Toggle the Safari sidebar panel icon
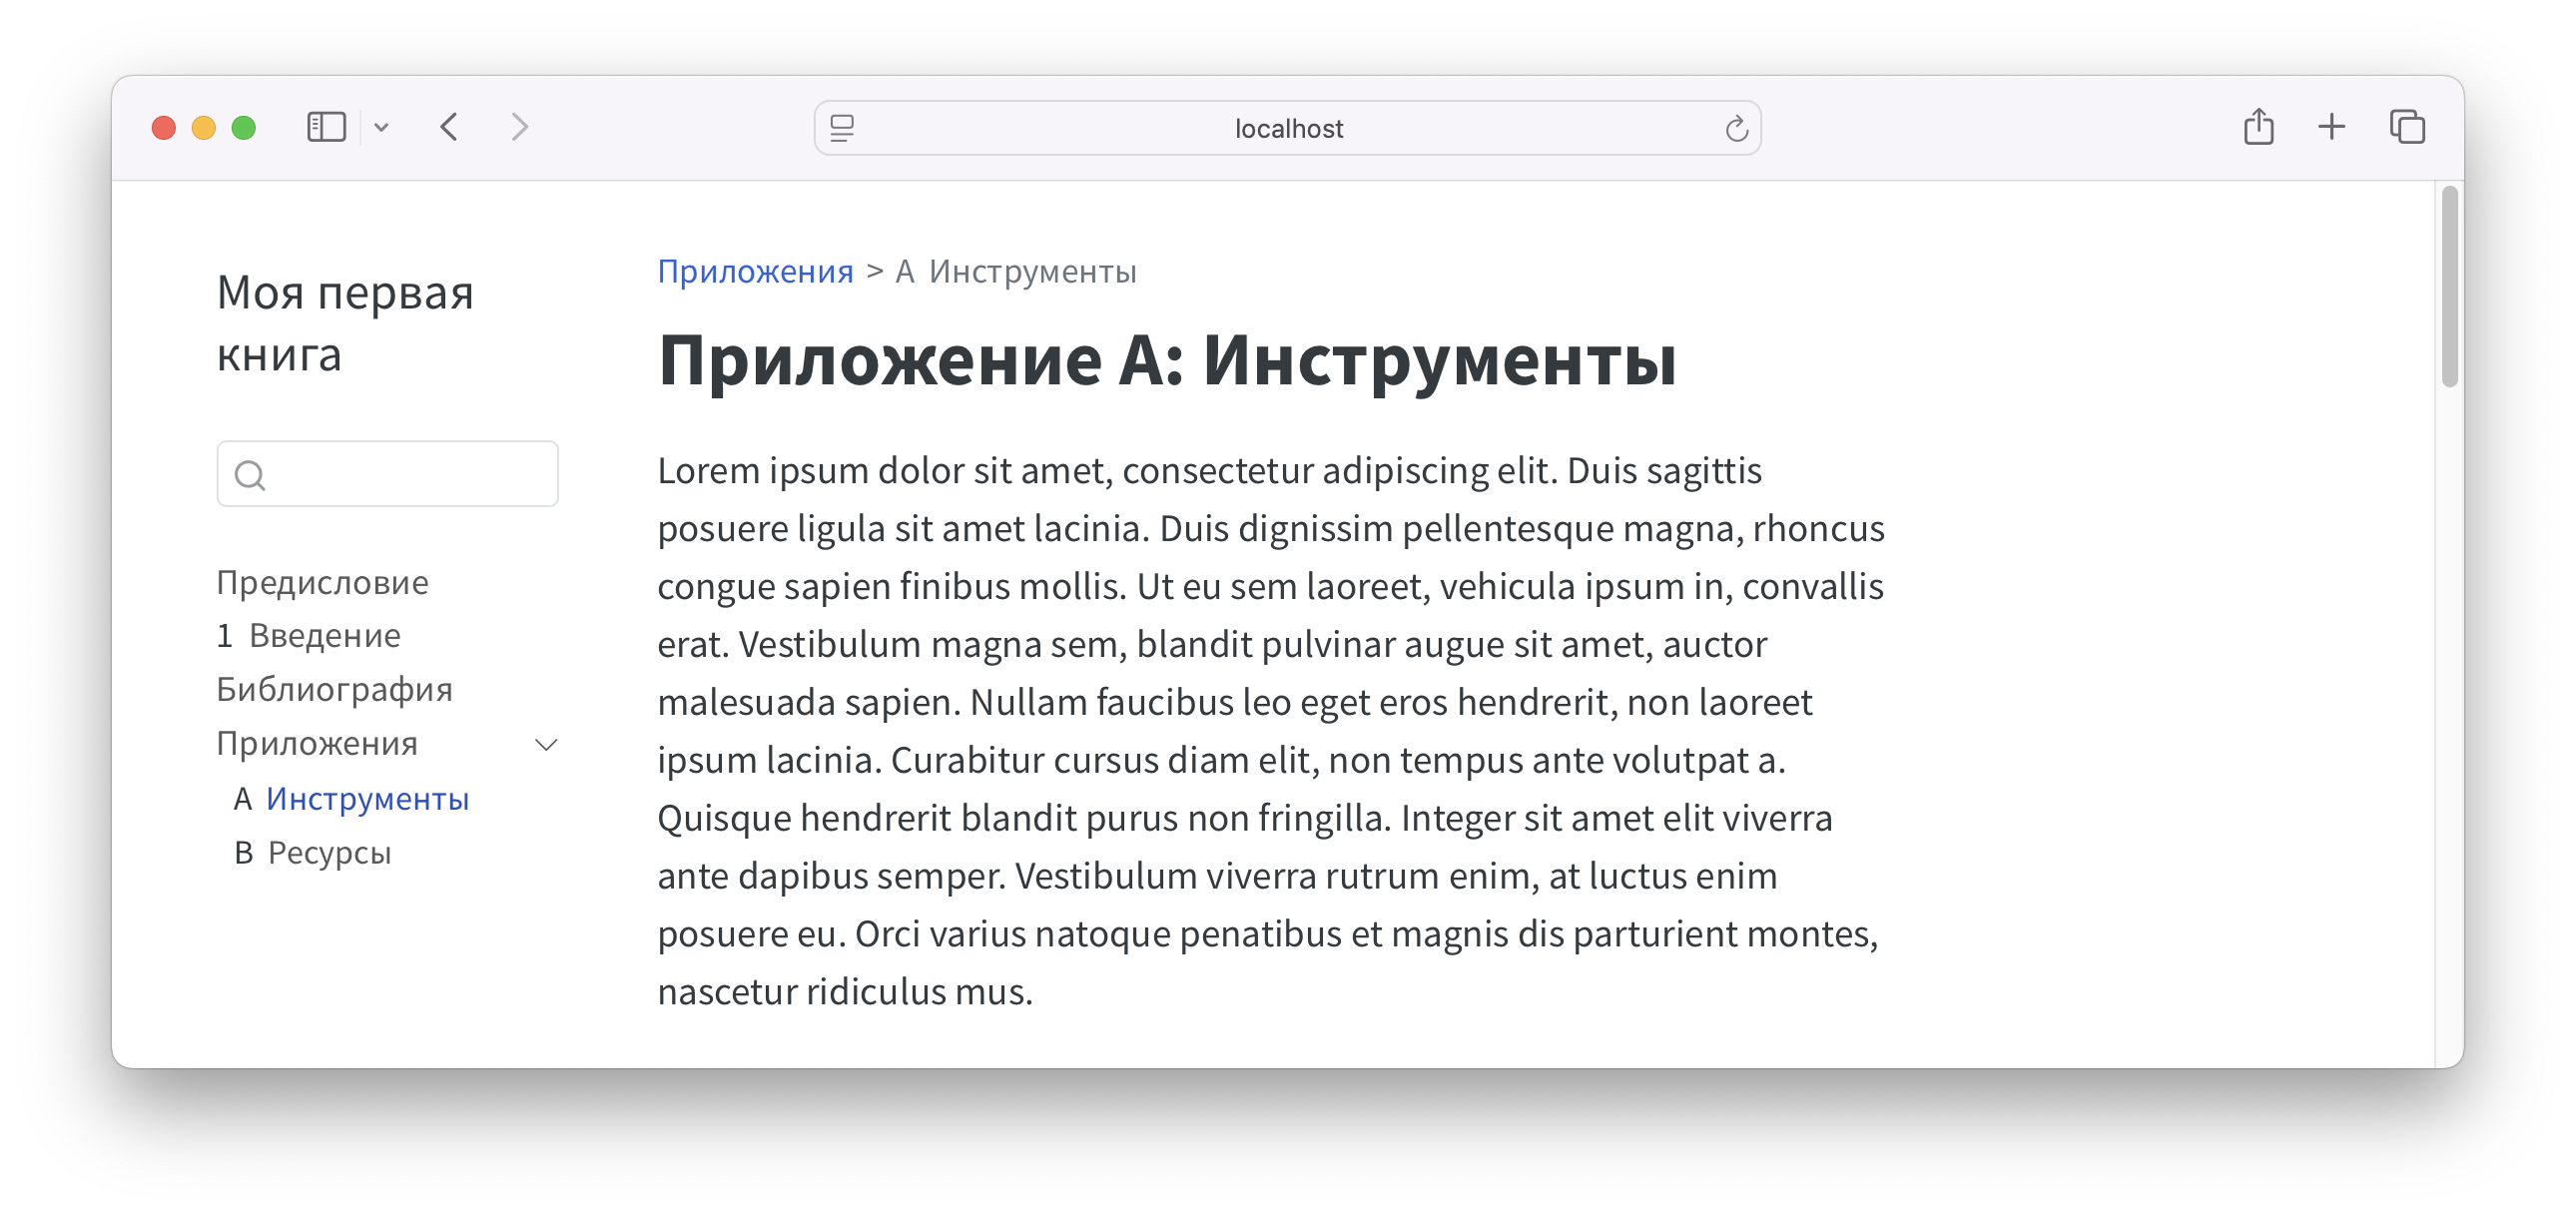 click(x=326, y=127)
